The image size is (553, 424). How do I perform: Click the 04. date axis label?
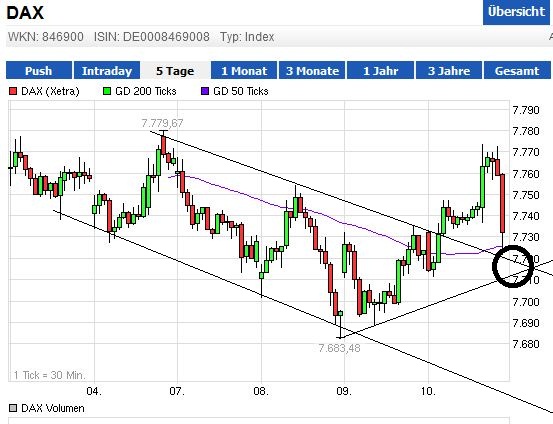coord(94,391)
